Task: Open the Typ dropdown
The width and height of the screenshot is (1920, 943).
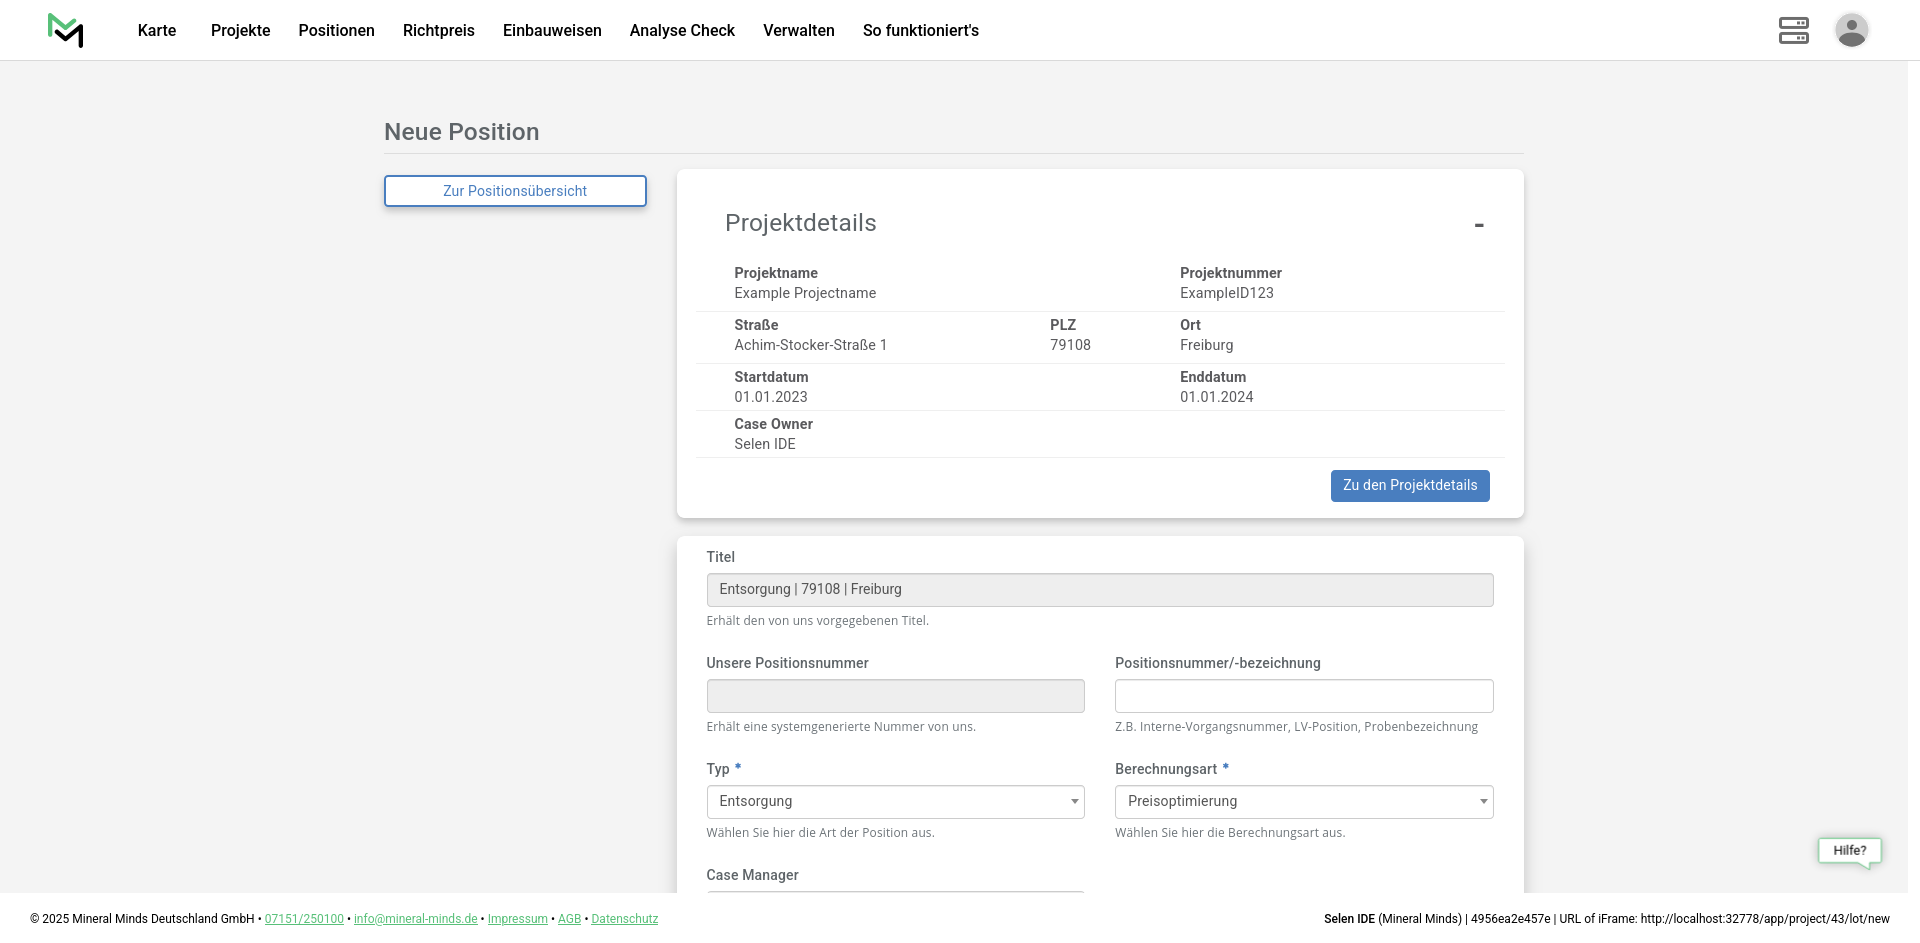Action: click(x=895, y=802)
